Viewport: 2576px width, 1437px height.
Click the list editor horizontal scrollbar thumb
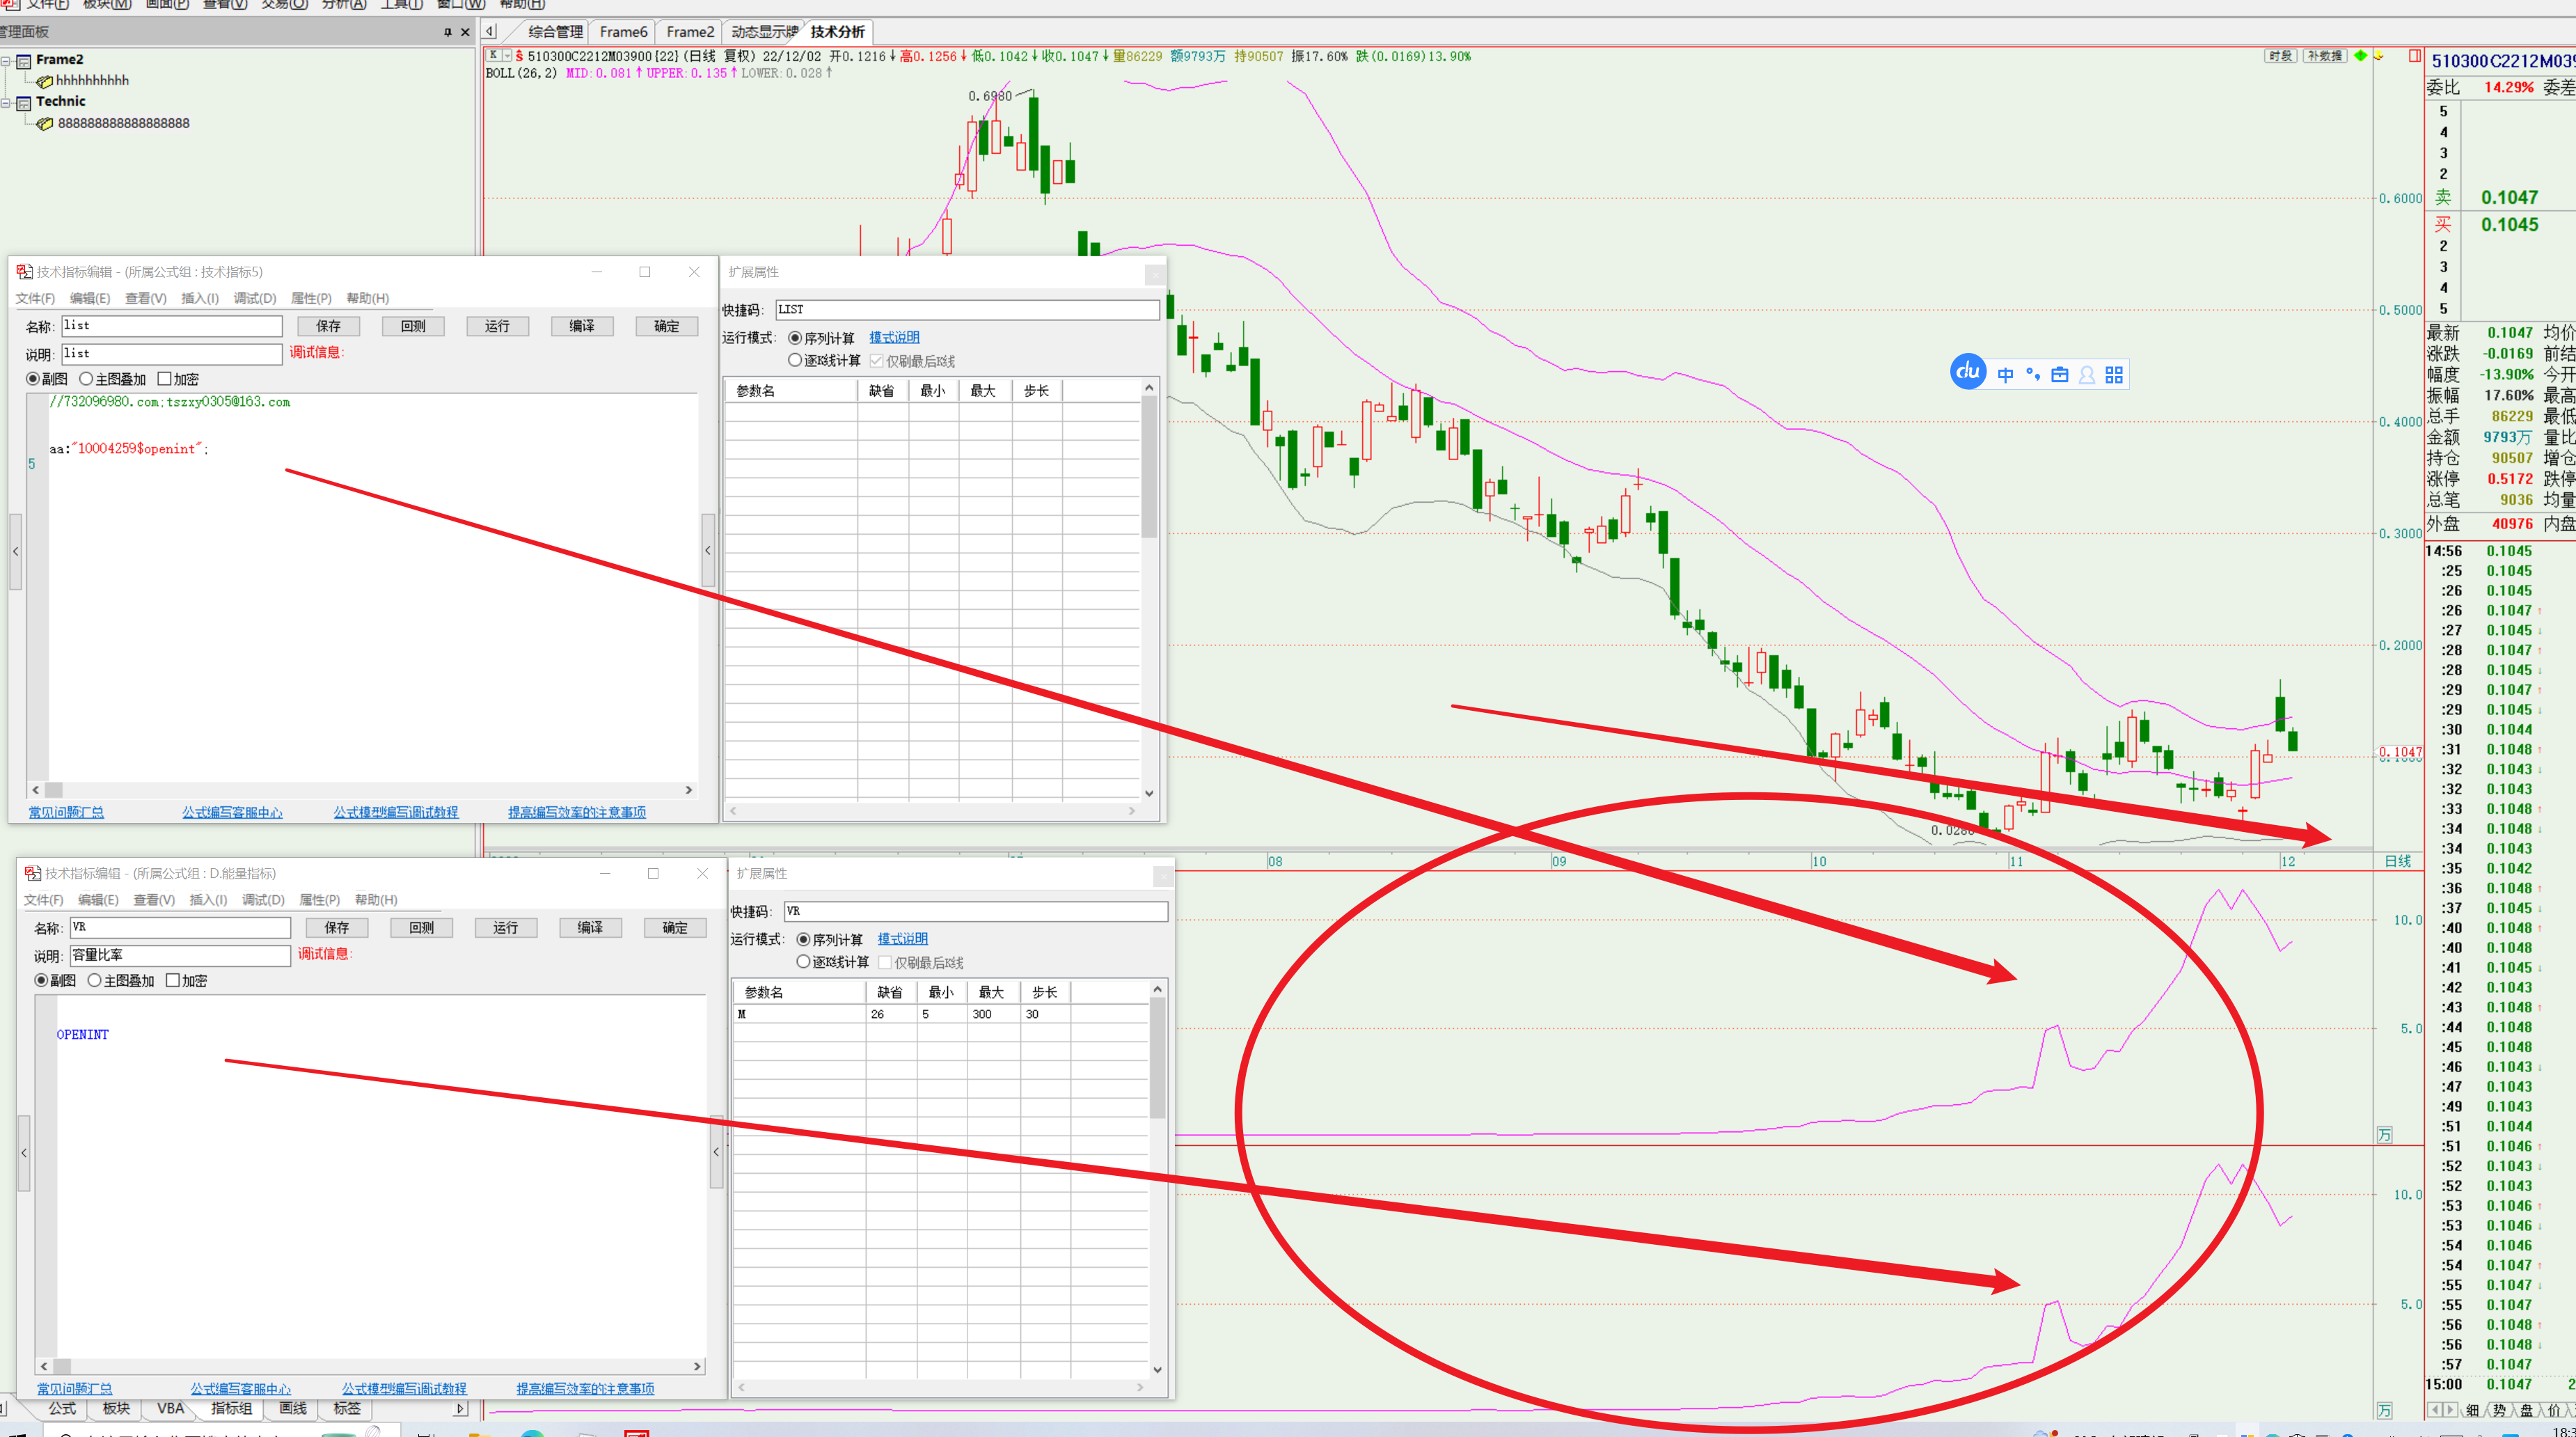(x=54, y=790)
